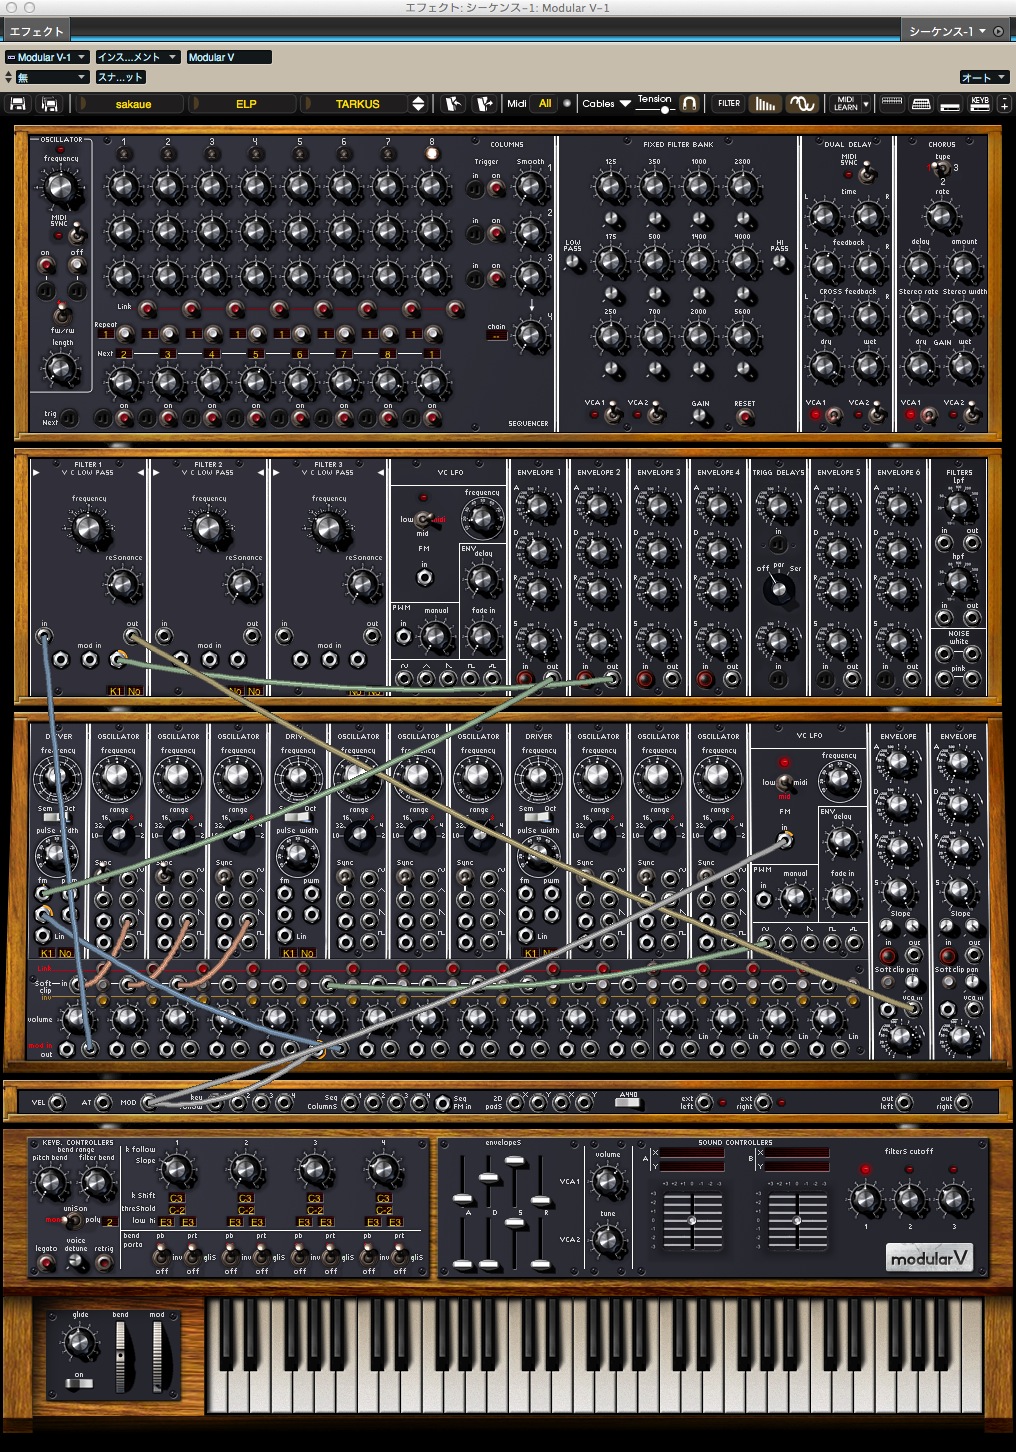Click the modular V logo
The image size is (1016, 1452).
click(929, 1258)
